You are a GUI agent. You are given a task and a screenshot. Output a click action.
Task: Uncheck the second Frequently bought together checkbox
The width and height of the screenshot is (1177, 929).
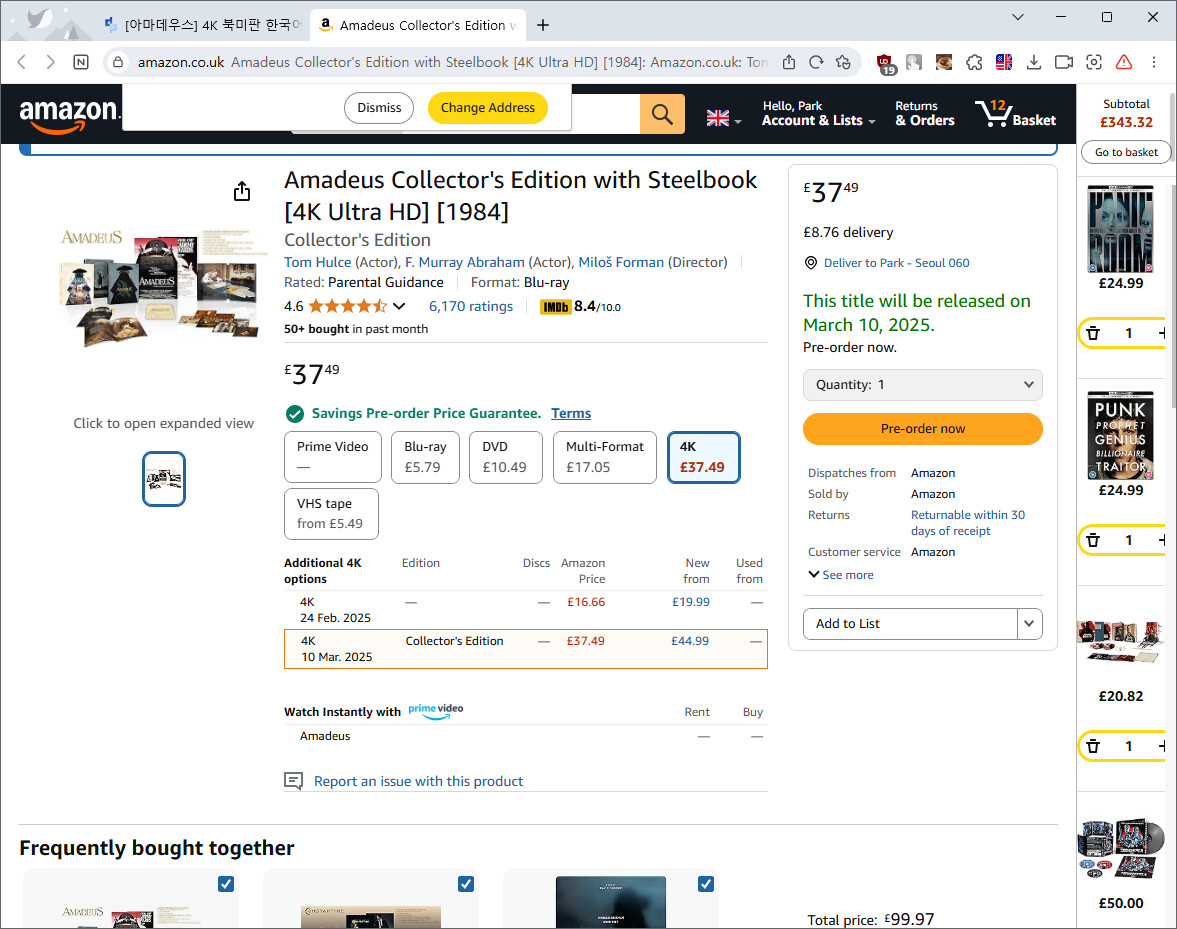466,884
